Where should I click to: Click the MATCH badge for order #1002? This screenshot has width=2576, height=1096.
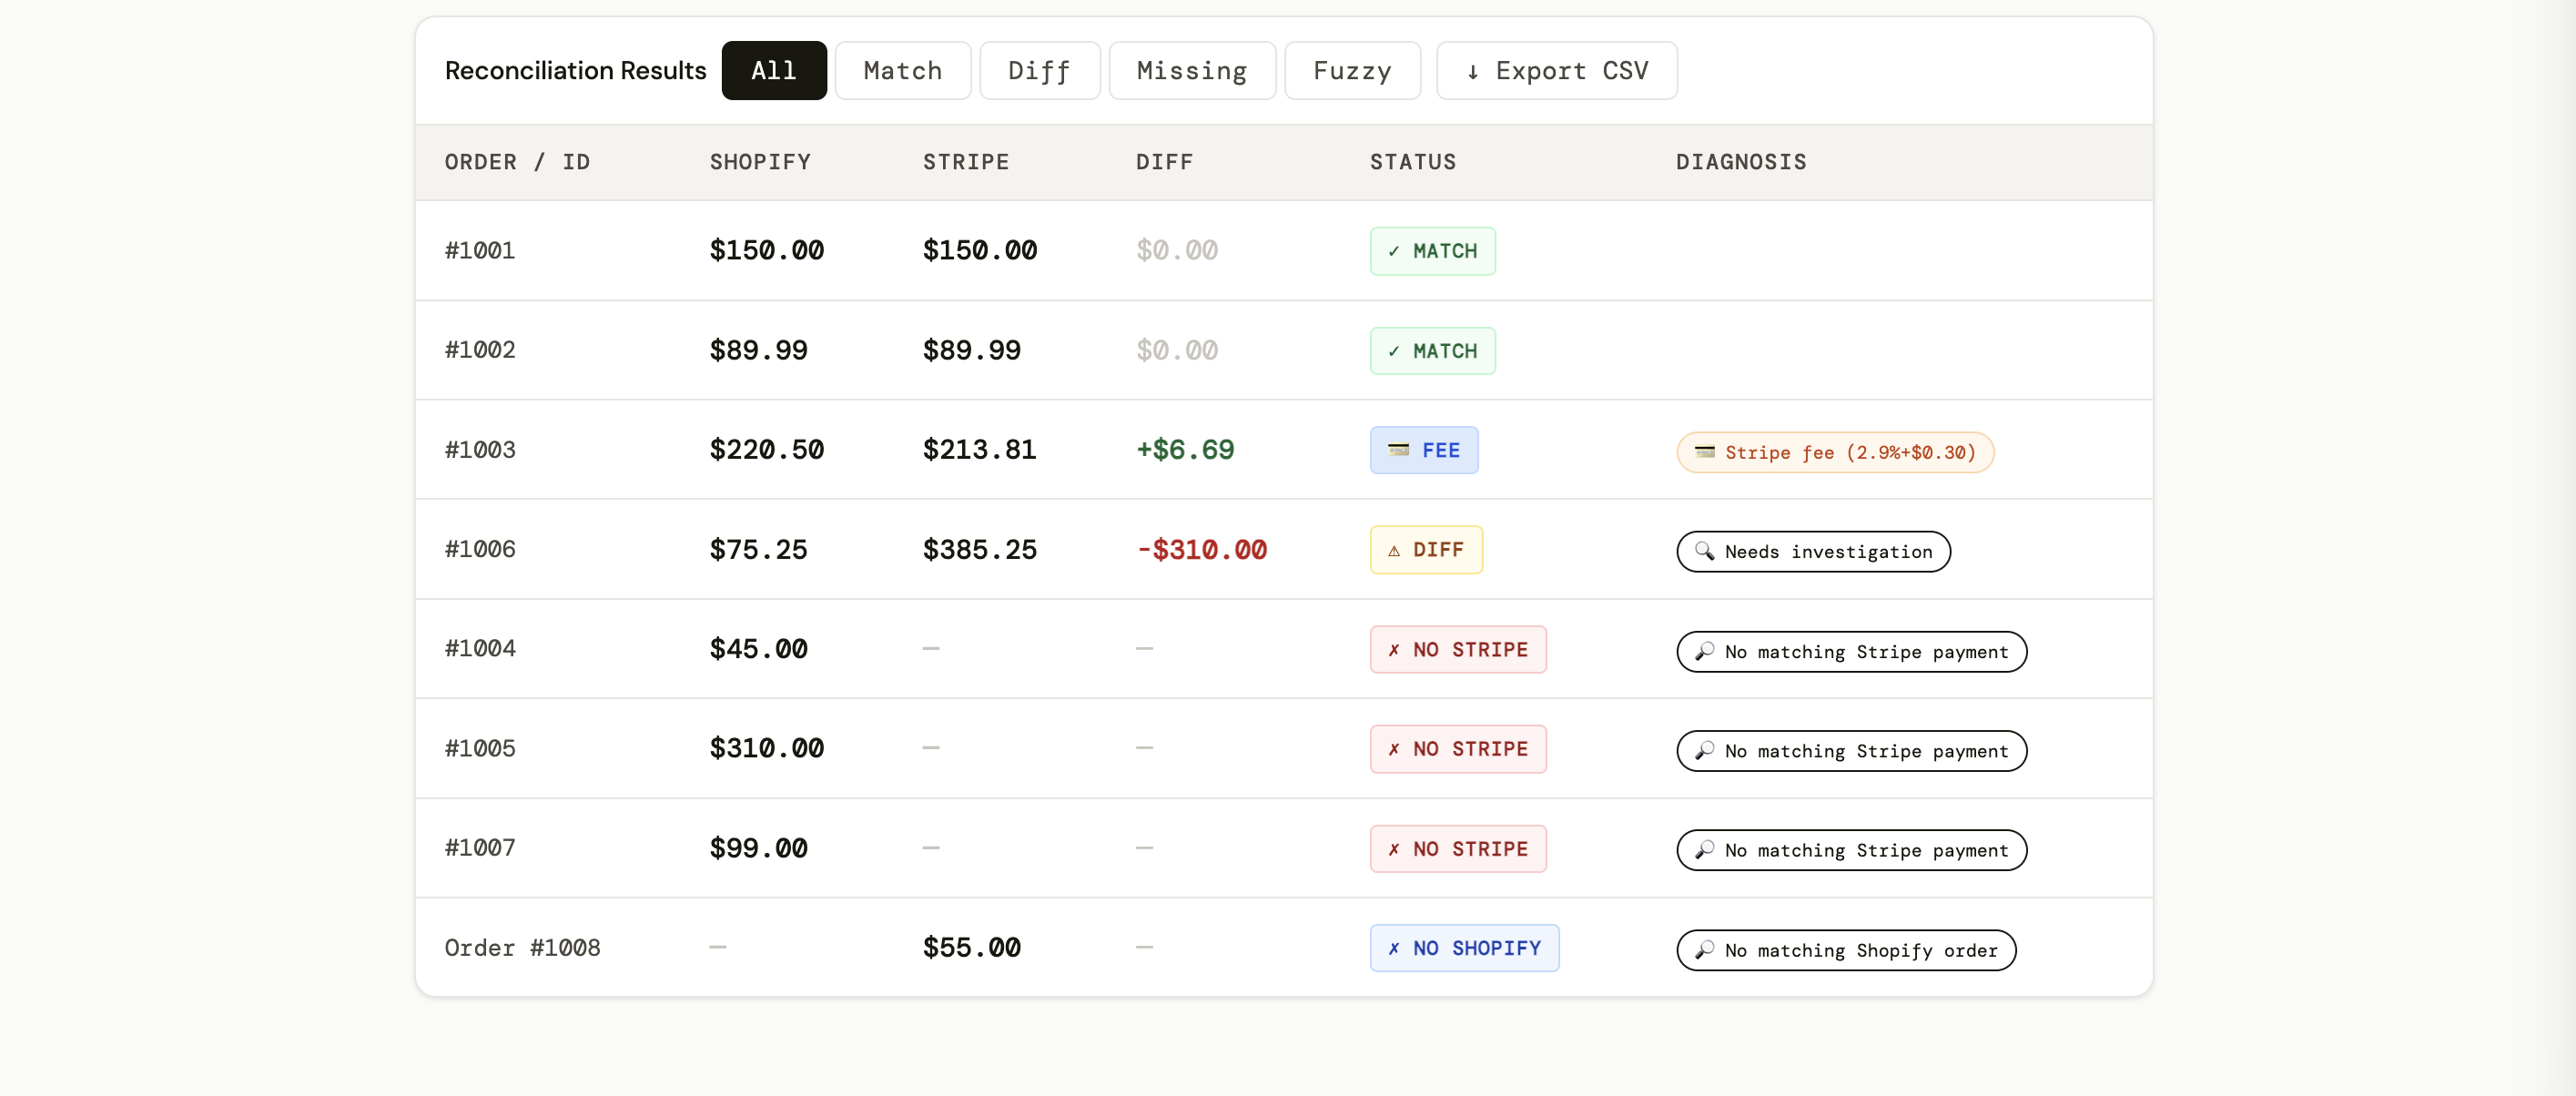pos(1432,351)
